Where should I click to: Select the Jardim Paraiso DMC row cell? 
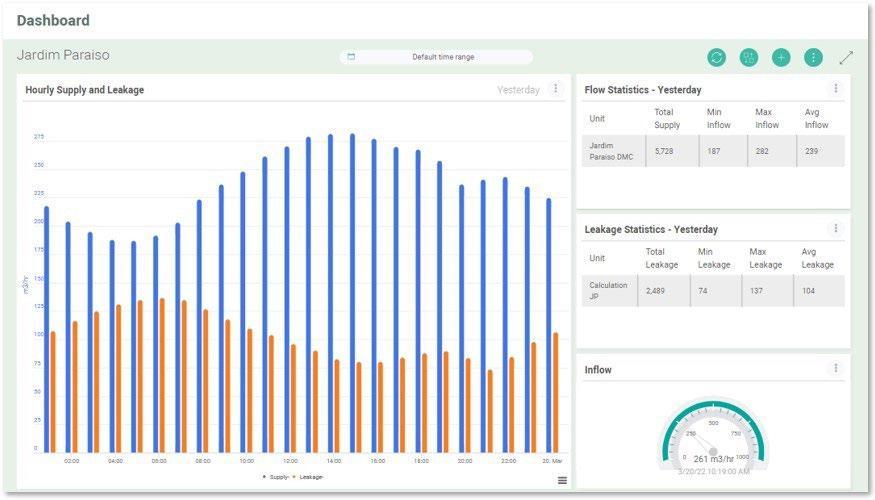613,151
